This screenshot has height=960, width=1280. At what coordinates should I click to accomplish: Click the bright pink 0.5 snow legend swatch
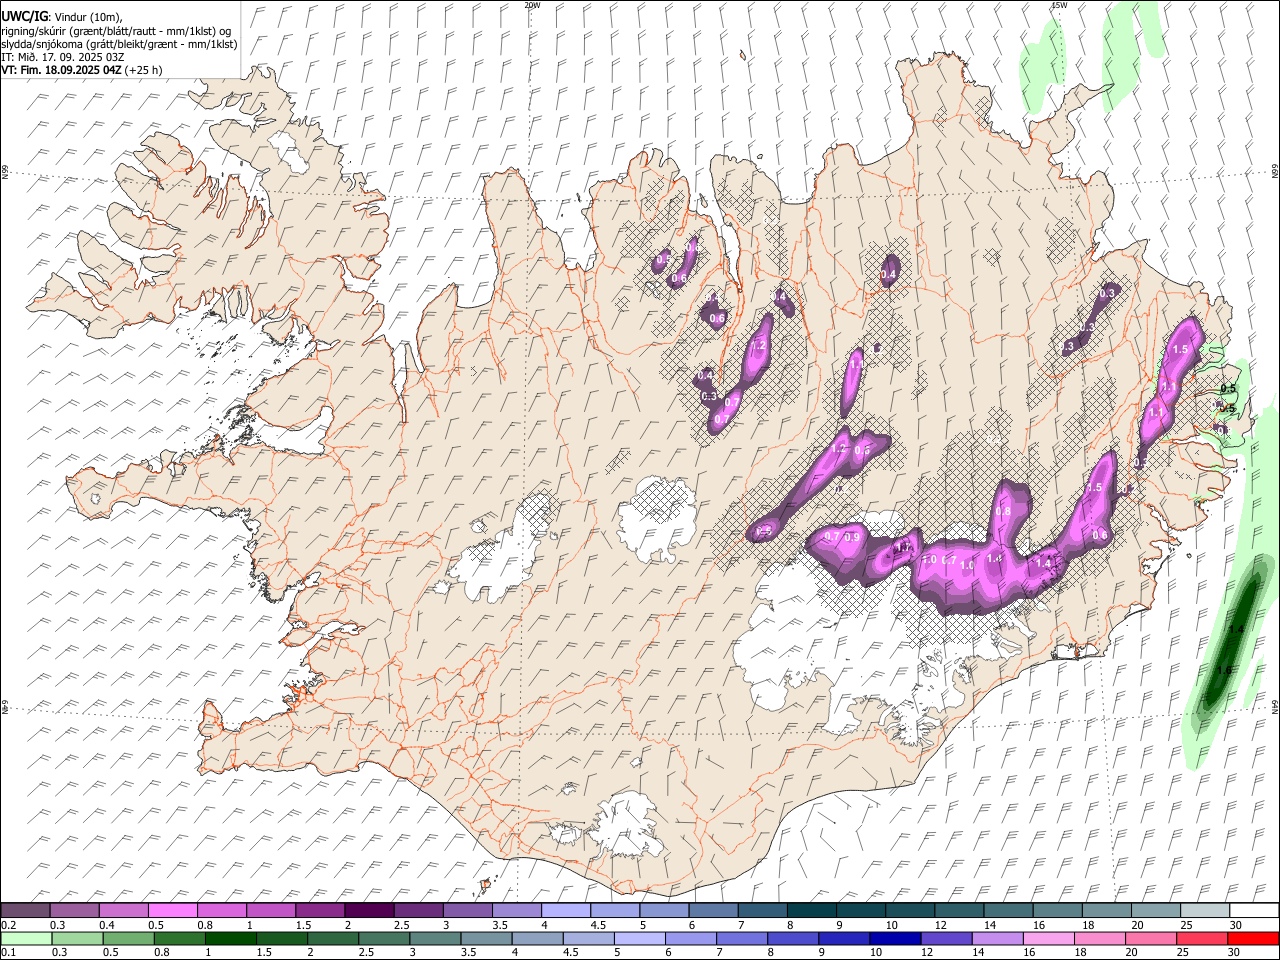tap(172, 911)
